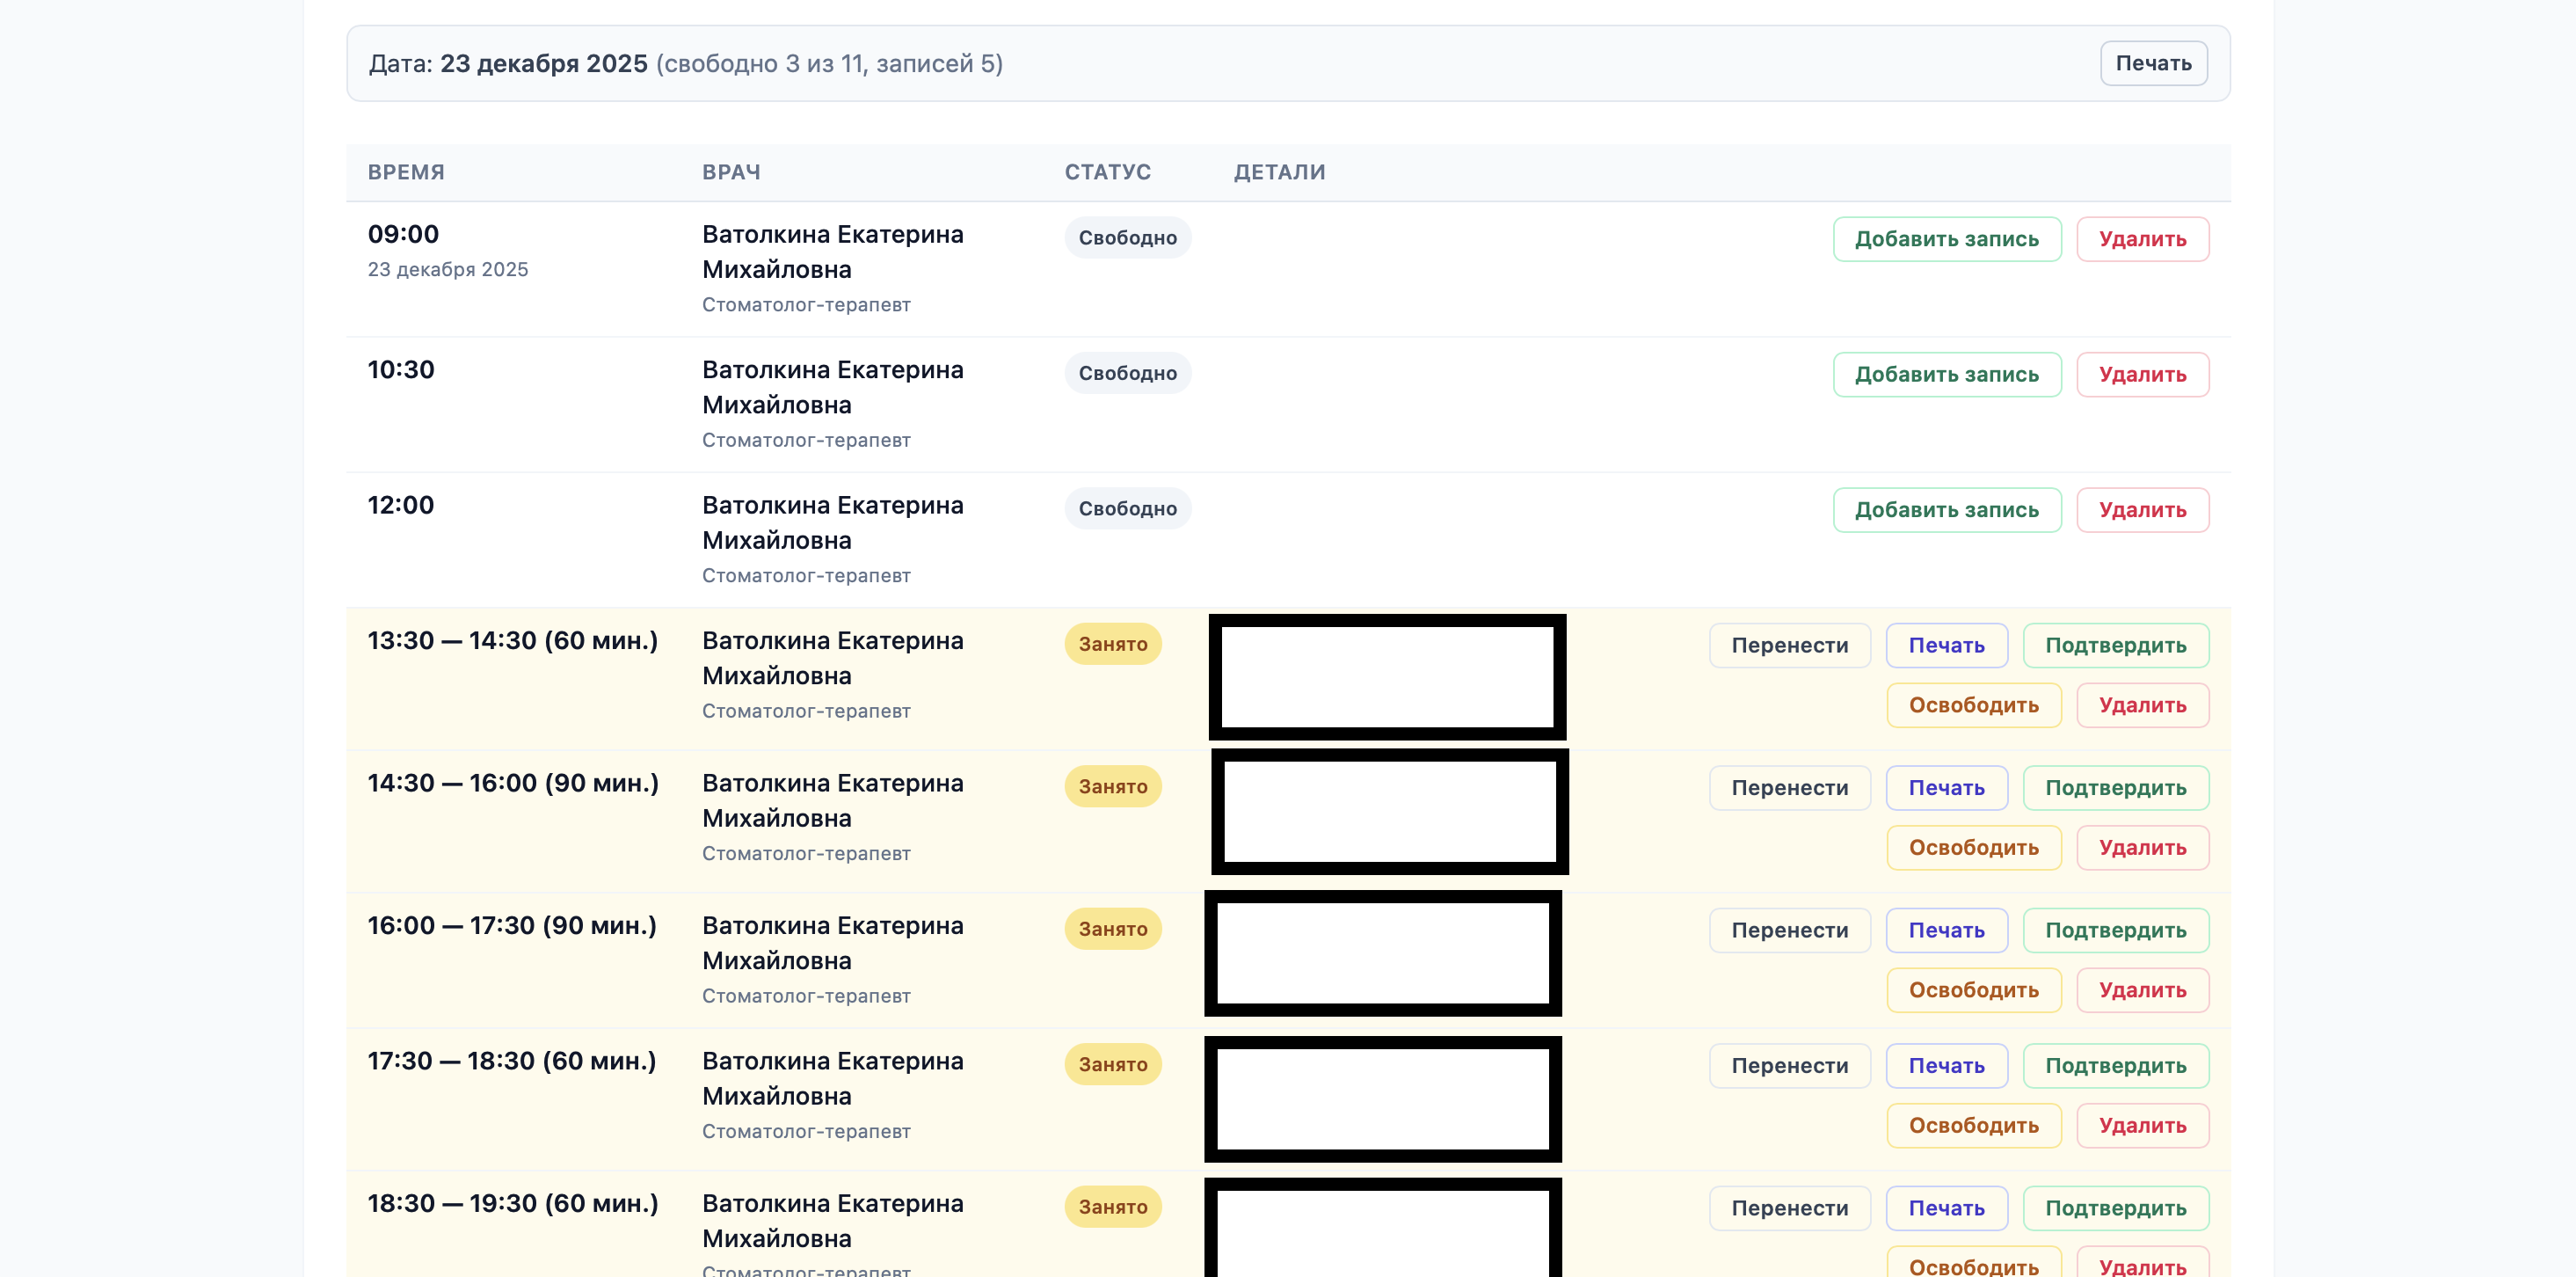
Task: Удалить the 10:30 free slot
Action: click(x=2142, y=374)
